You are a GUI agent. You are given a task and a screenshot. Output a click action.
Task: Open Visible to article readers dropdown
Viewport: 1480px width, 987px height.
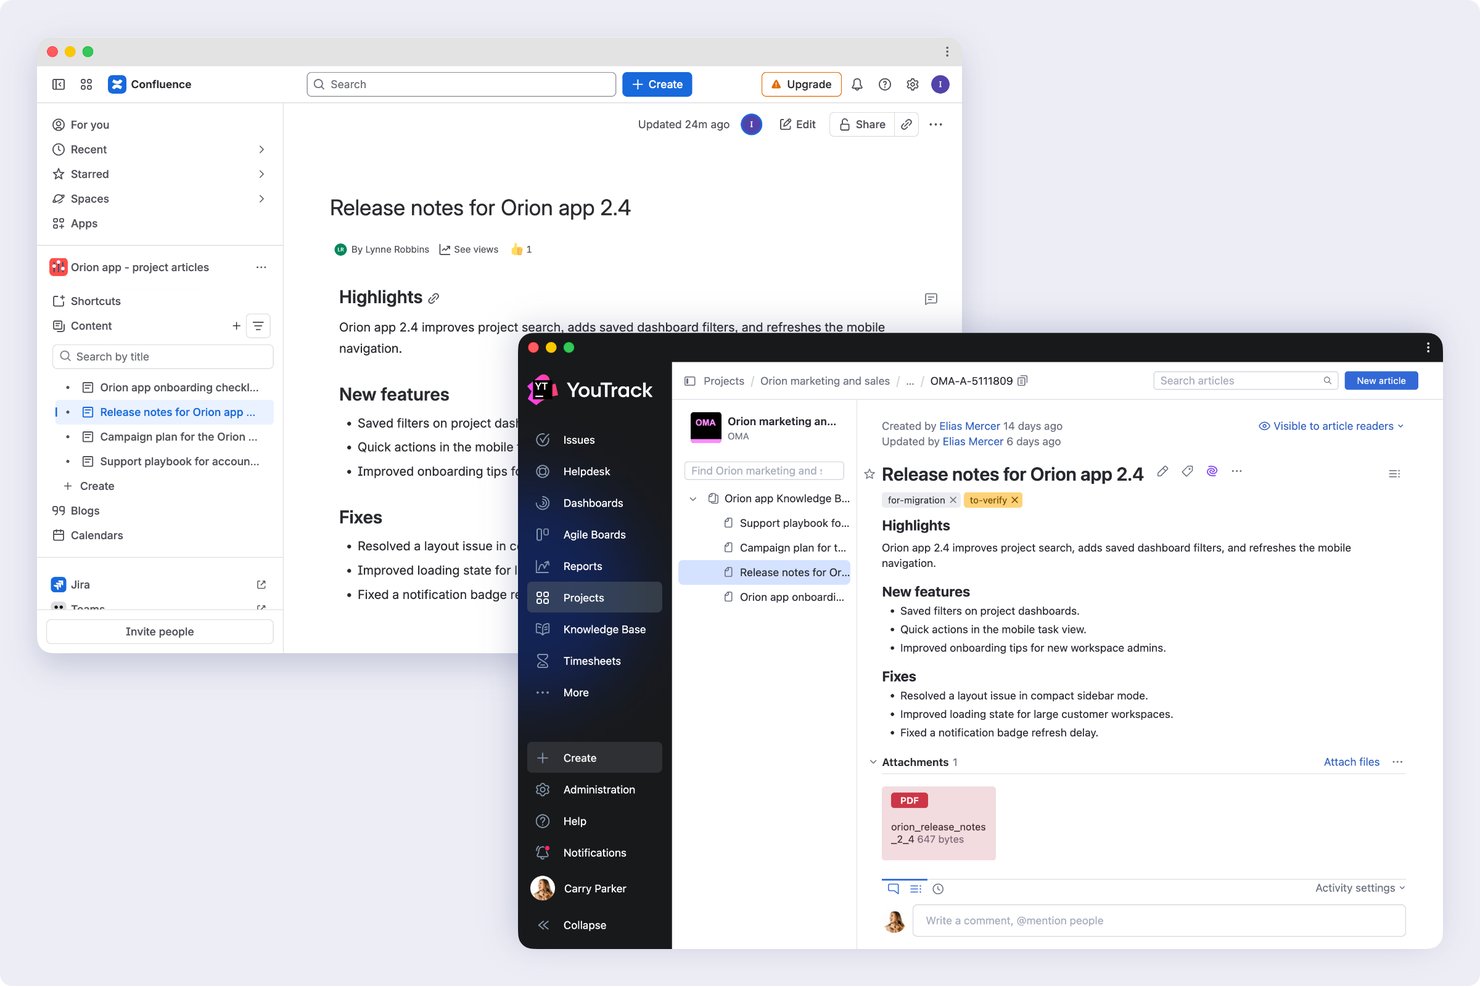(1331, 426)
